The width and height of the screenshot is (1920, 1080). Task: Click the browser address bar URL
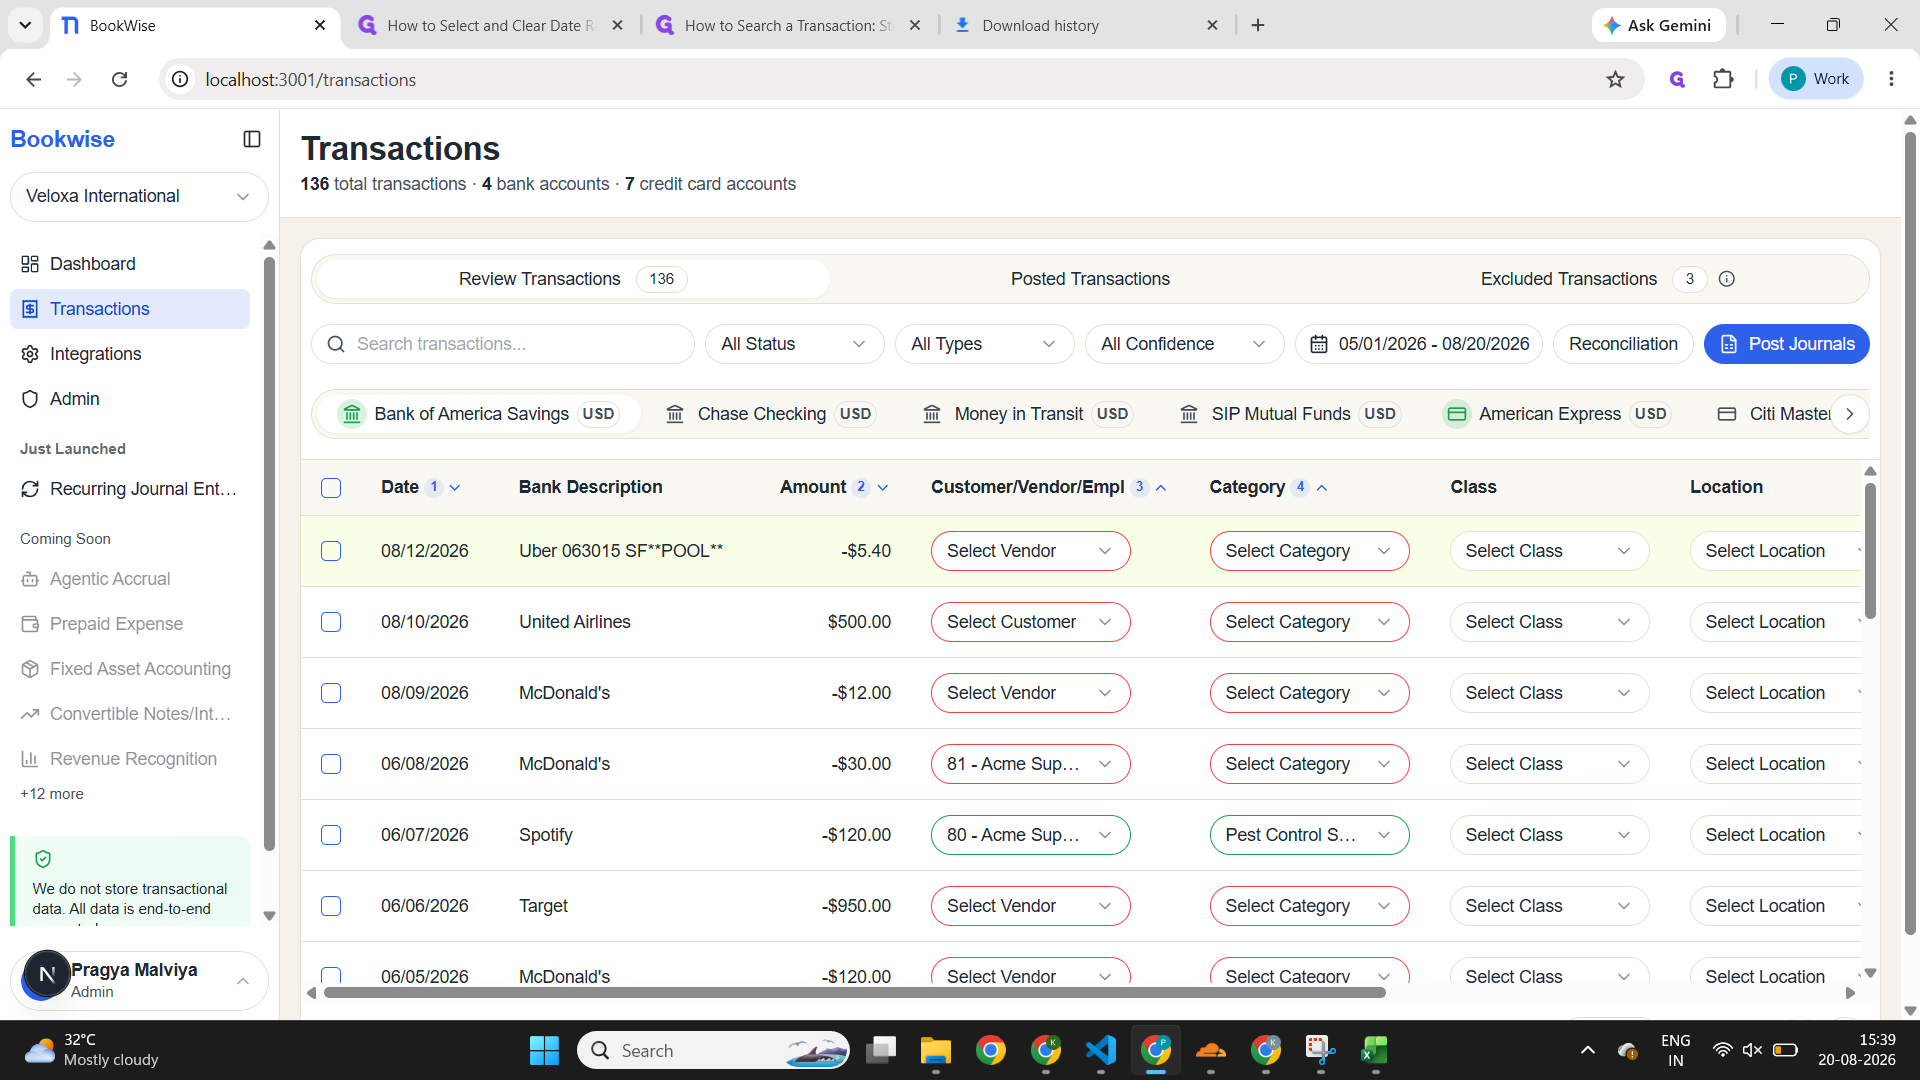click(x=311, y=80)
